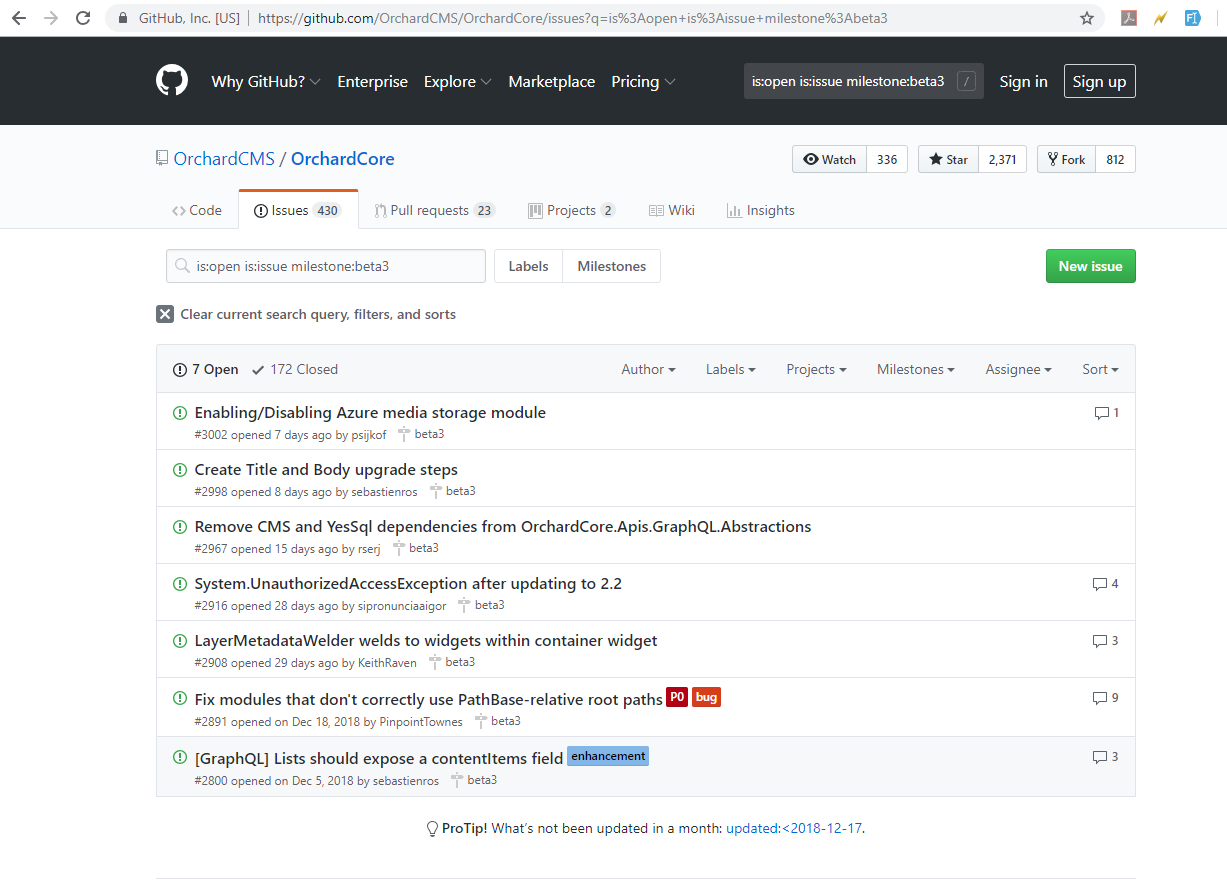The image size is (1227, 890).
Task: Star the OrchardCore repository
Action: click(948, 159)
